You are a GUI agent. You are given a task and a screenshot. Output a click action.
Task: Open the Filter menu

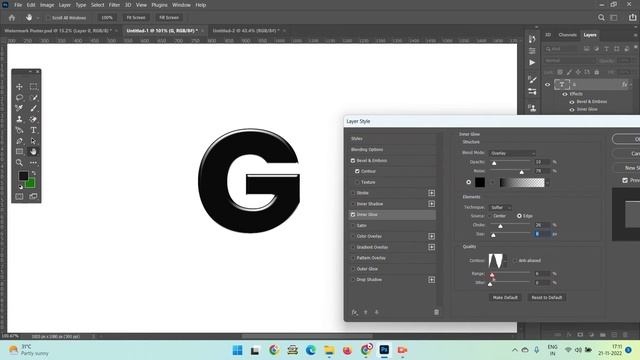click(114, 5)
